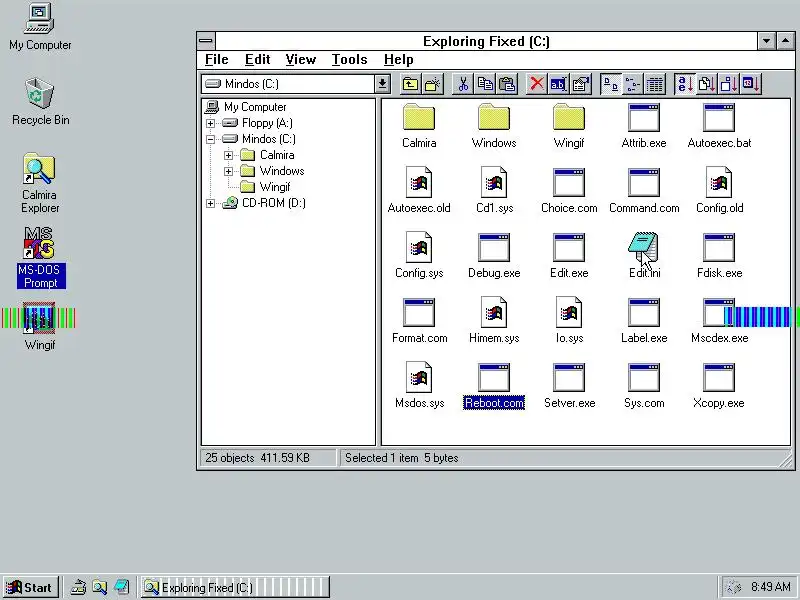
Task: Select the Edit.ini notepad file
Action: point(644,256)
